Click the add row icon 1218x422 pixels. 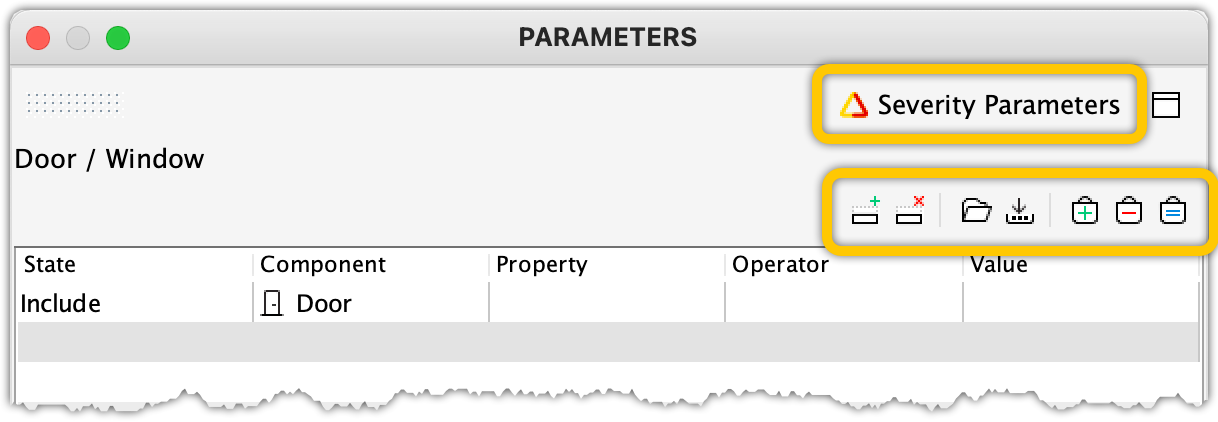[x=865, y=211]
